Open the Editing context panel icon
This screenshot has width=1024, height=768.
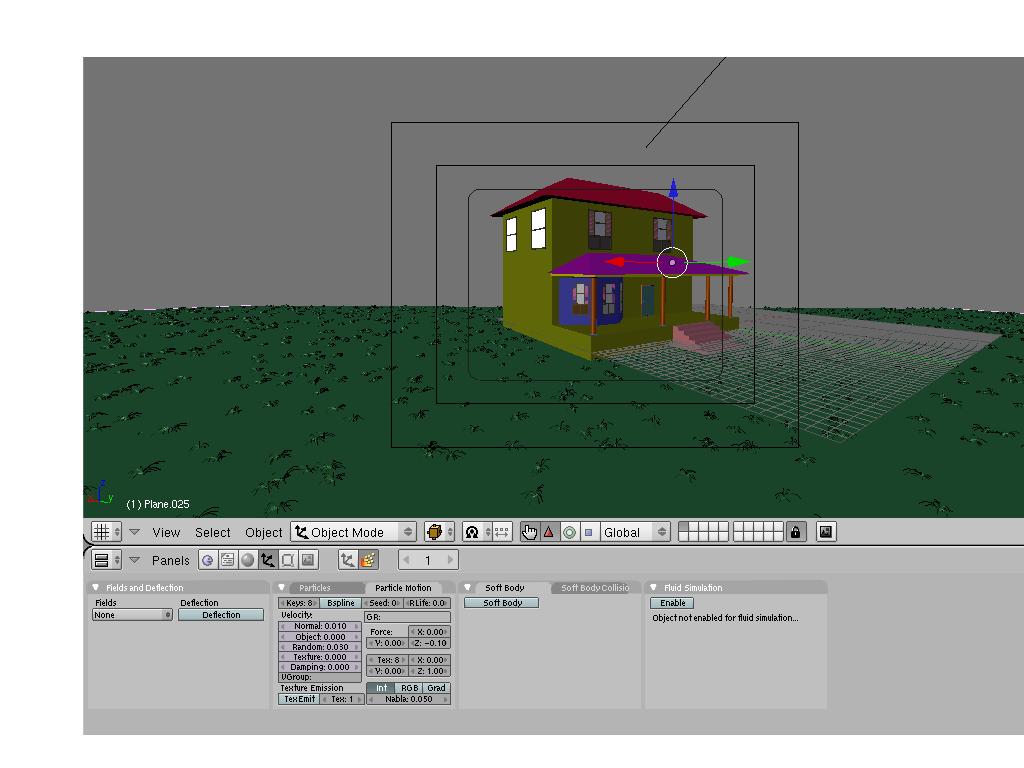click(287, 560)
